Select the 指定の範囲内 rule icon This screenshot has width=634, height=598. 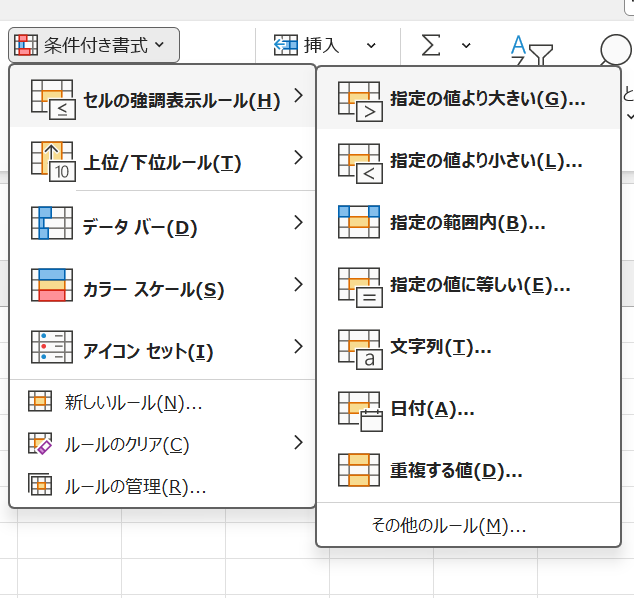point(360,224)
